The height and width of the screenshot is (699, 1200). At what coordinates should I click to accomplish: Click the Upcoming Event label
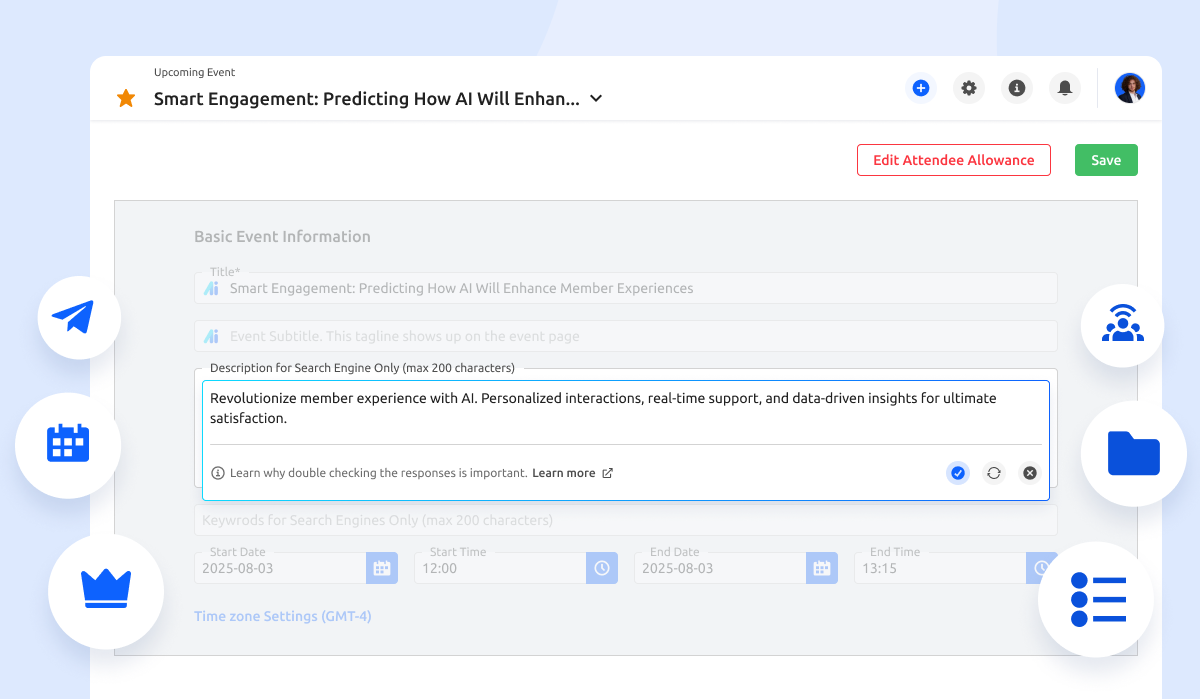click(194, 72)
